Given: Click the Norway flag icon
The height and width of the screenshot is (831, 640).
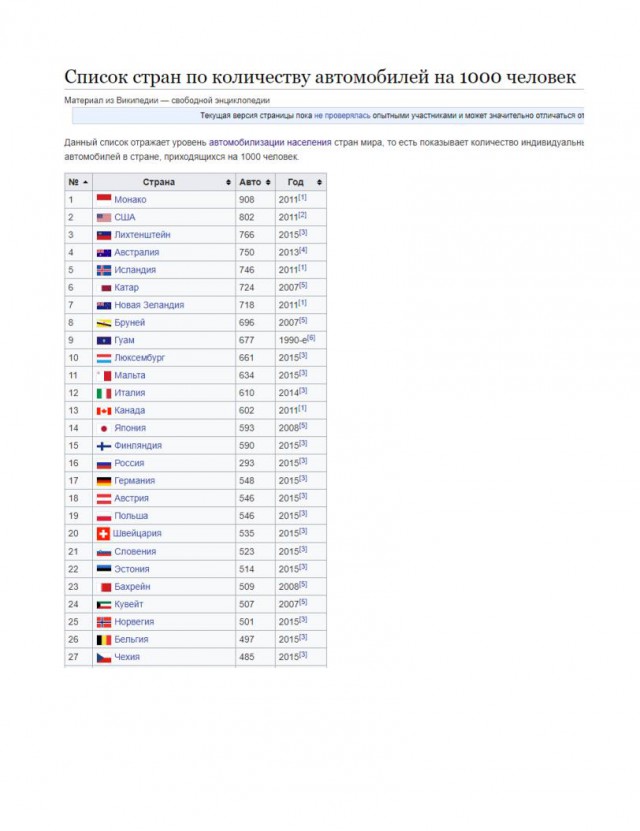Looking at the screenshot, I should [104, 622].
